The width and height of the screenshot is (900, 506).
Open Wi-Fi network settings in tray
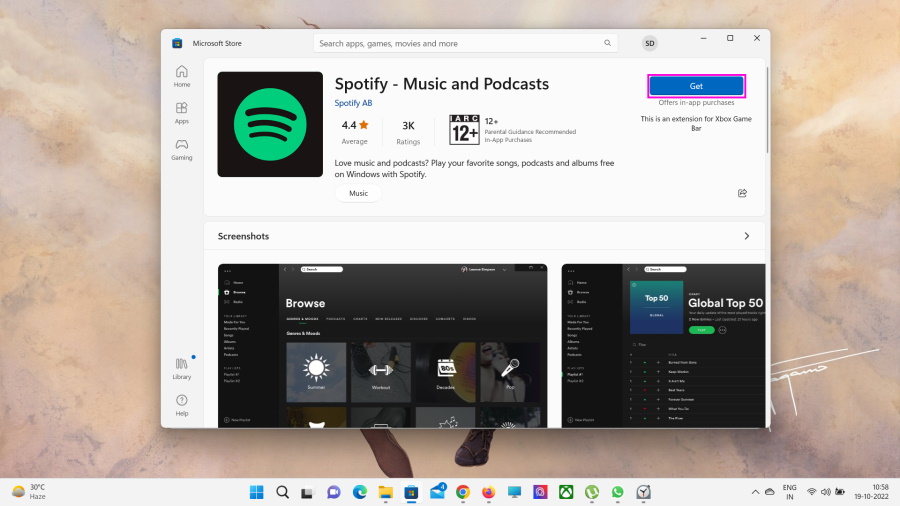coord(812,492)
